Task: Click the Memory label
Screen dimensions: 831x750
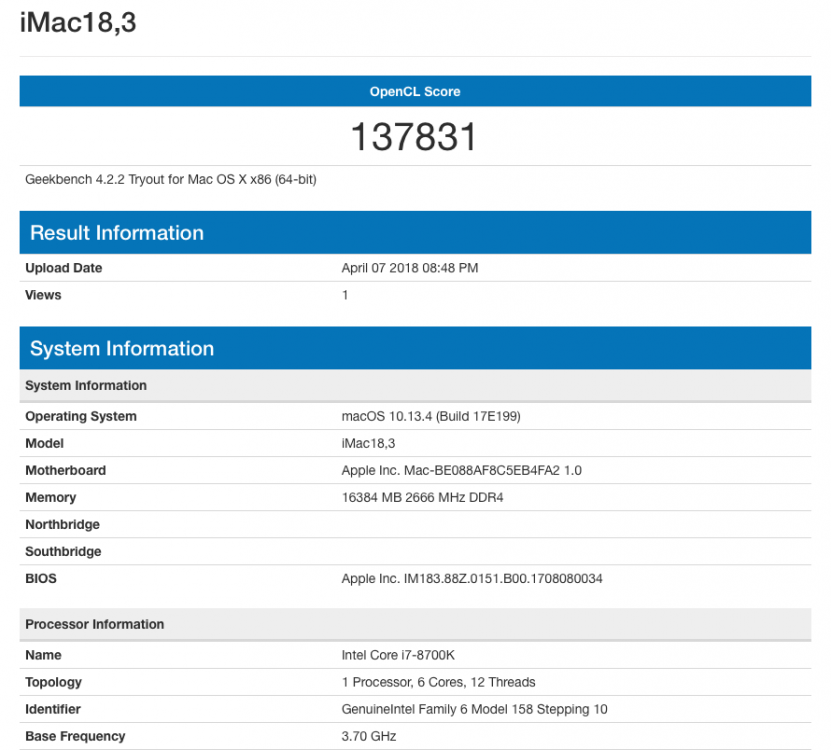Action: (50, 497)
